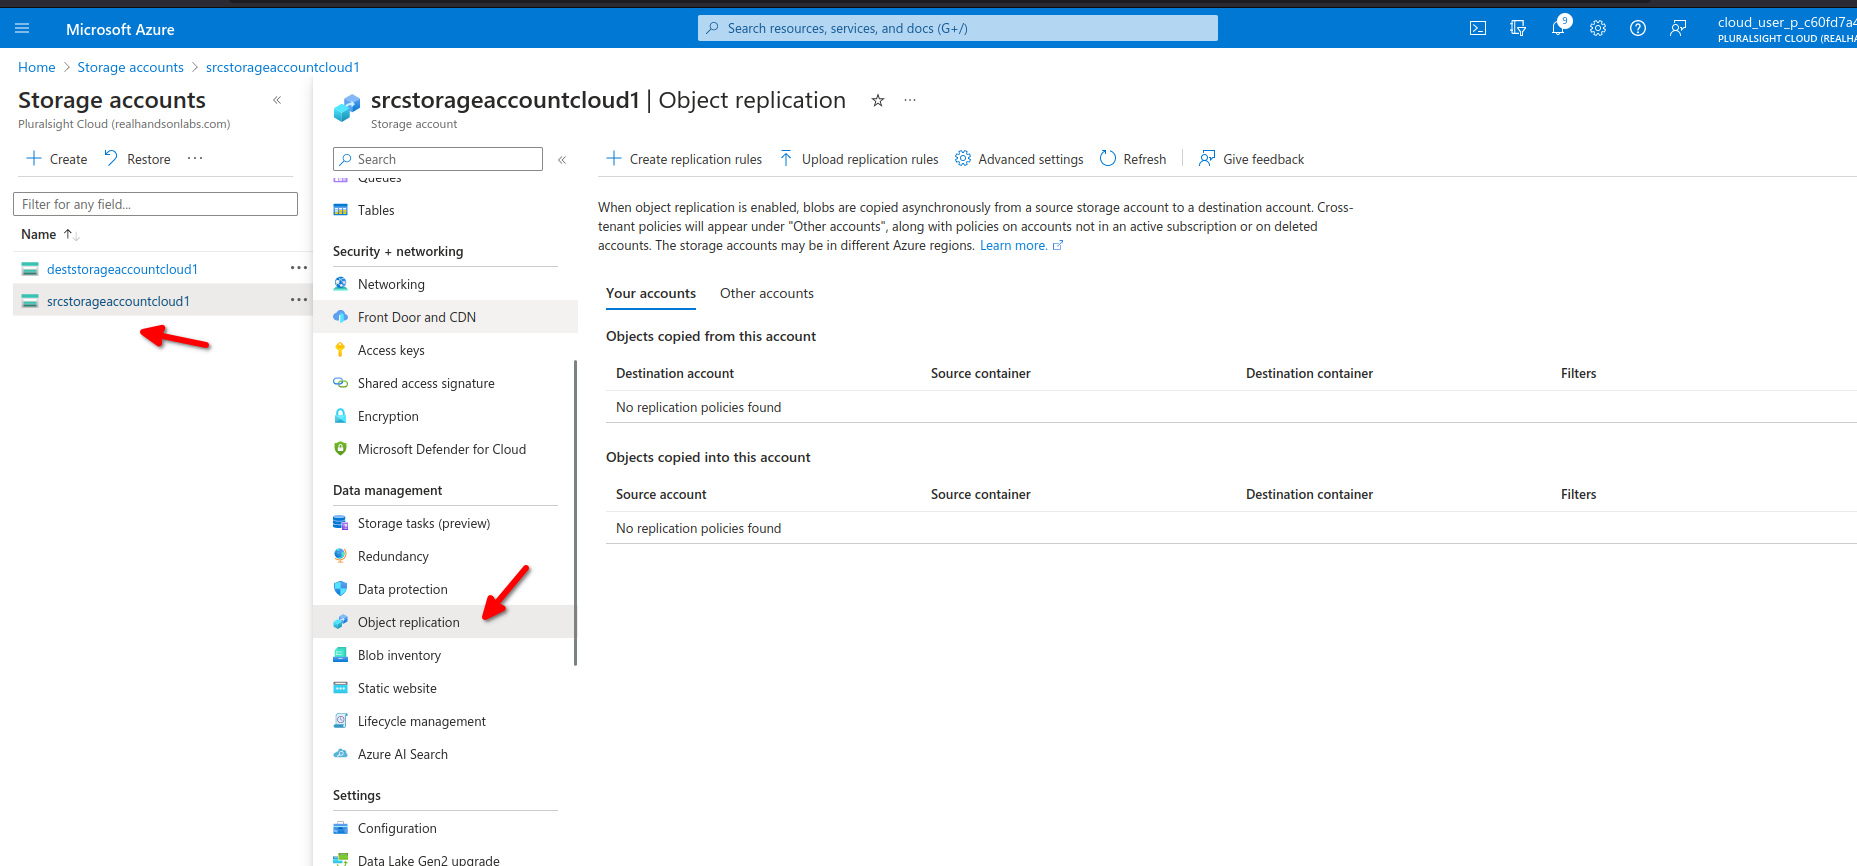Click the directory and subscription filter icon
Viewport: 1857px width, 866px height.
(1518, 28)
